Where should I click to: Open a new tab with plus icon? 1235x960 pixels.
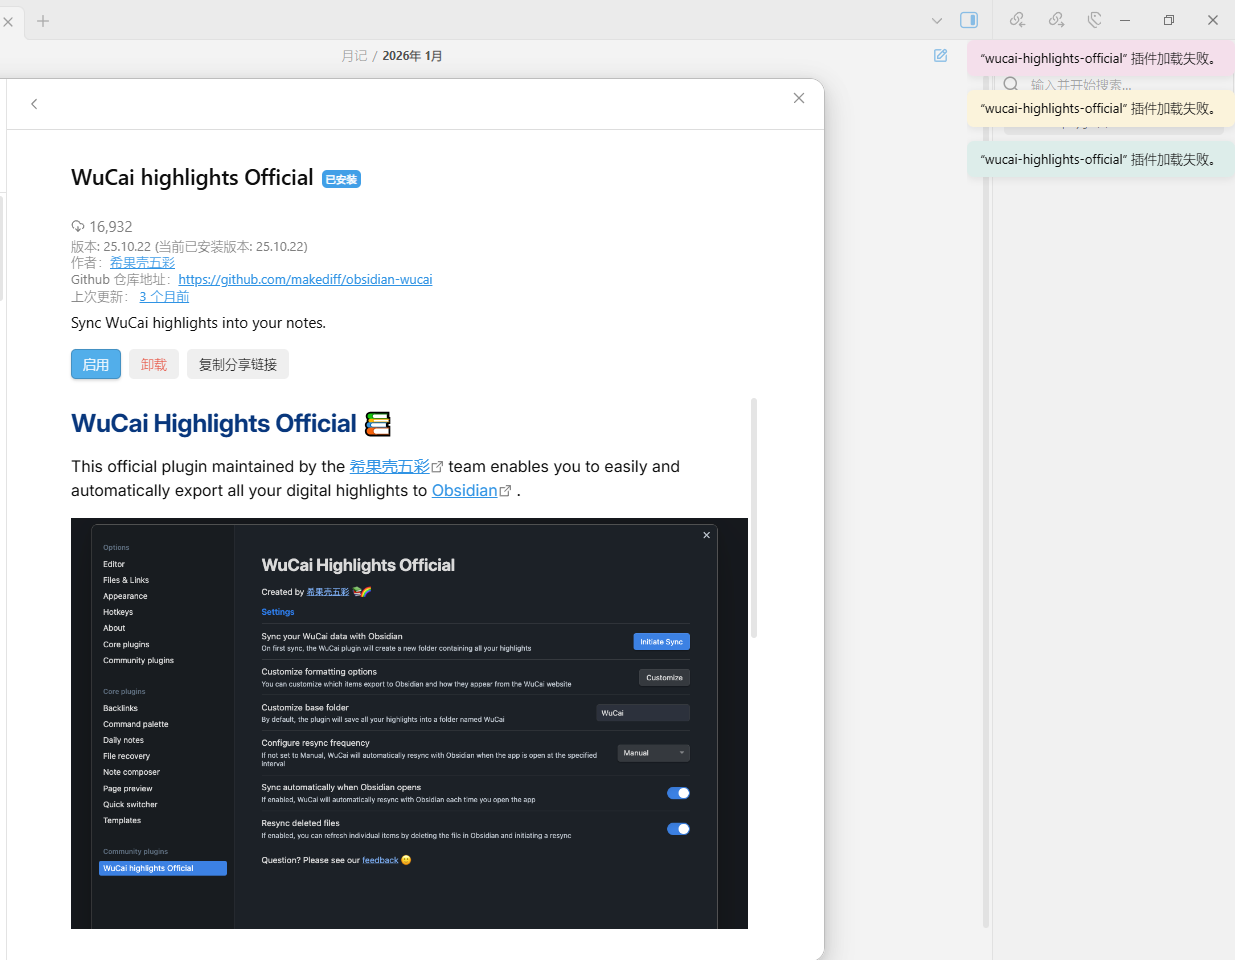tap(43, 21)
